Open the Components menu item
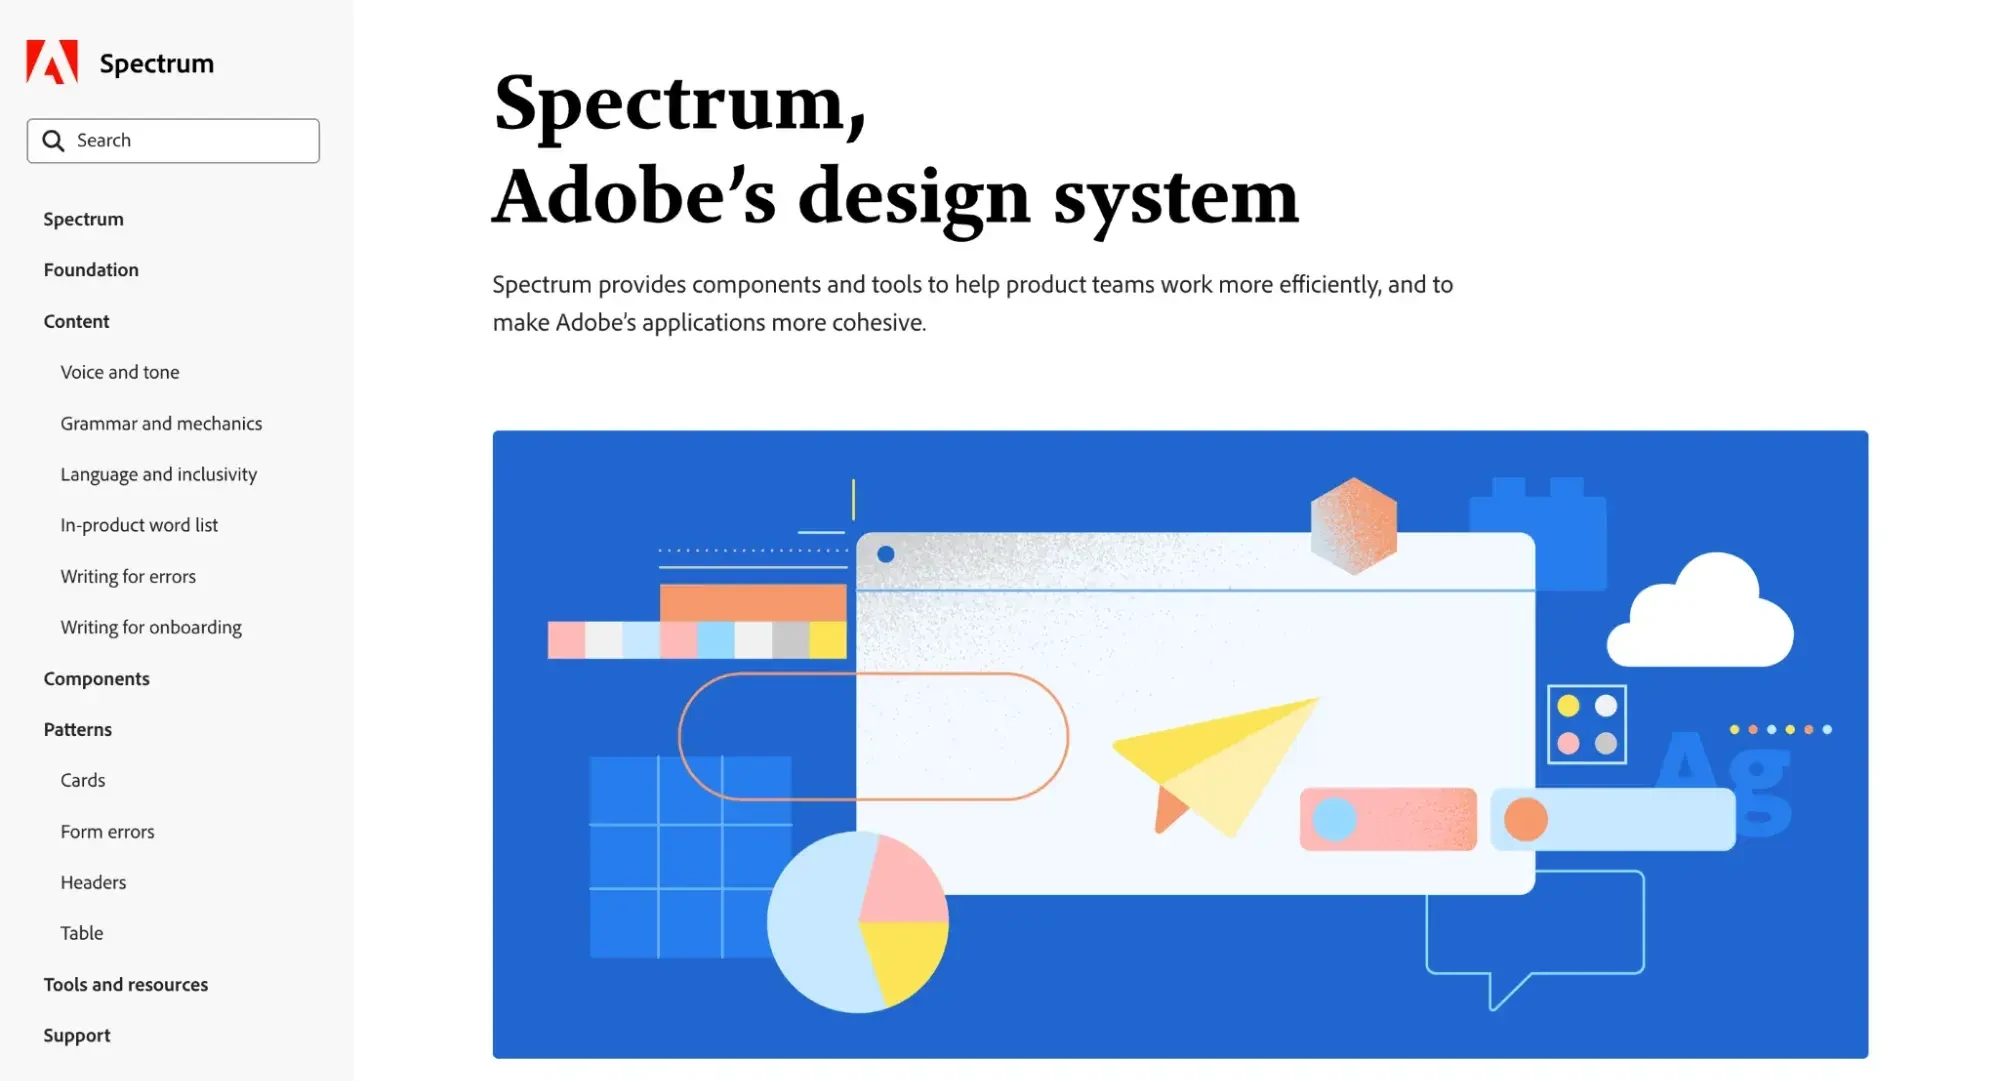 [x=97, y=677]
